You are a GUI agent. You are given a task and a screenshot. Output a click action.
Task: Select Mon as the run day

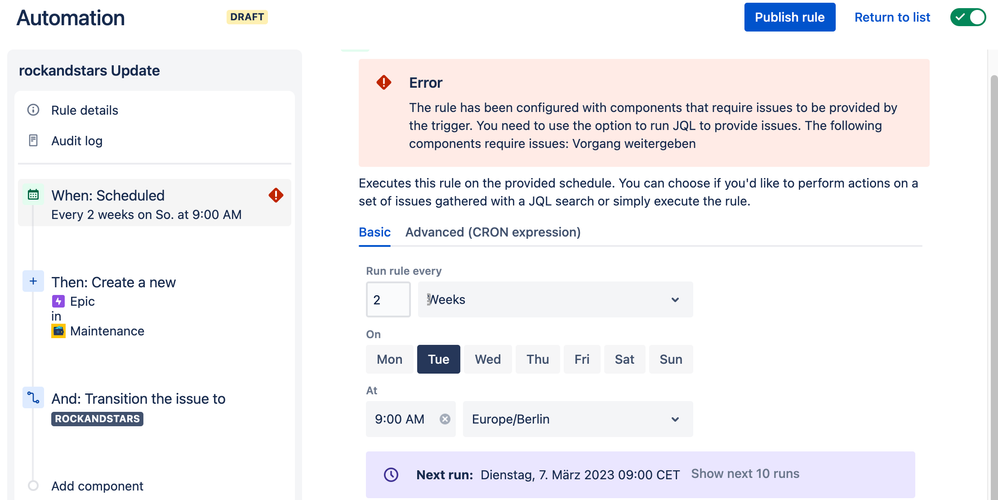pos(390,359)
